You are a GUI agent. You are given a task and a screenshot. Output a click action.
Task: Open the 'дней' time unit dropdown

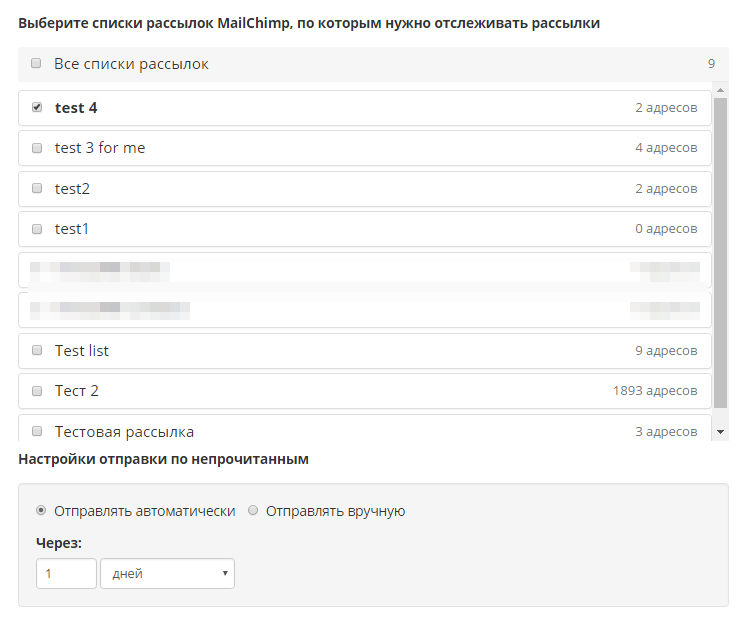(x=167, y=573)
